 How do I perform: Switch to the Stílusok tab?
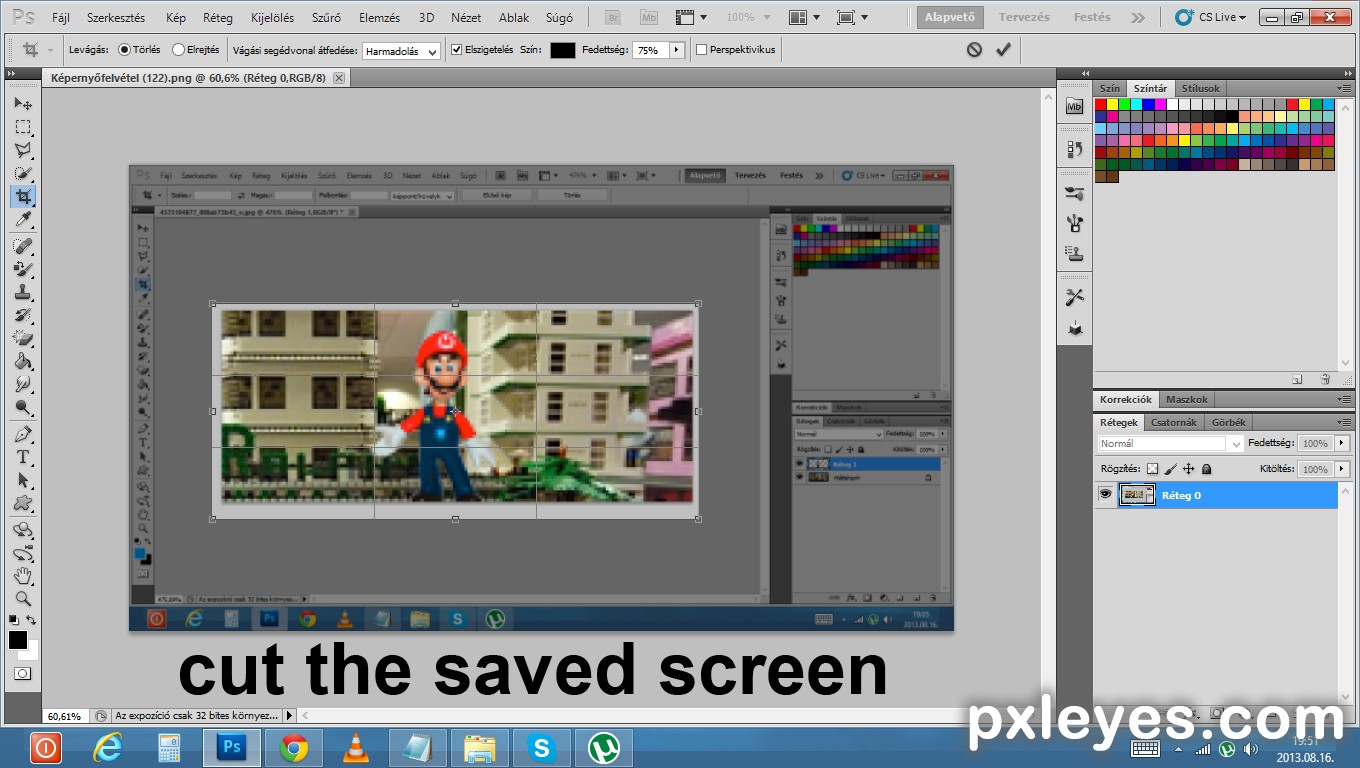[1200, 88]
